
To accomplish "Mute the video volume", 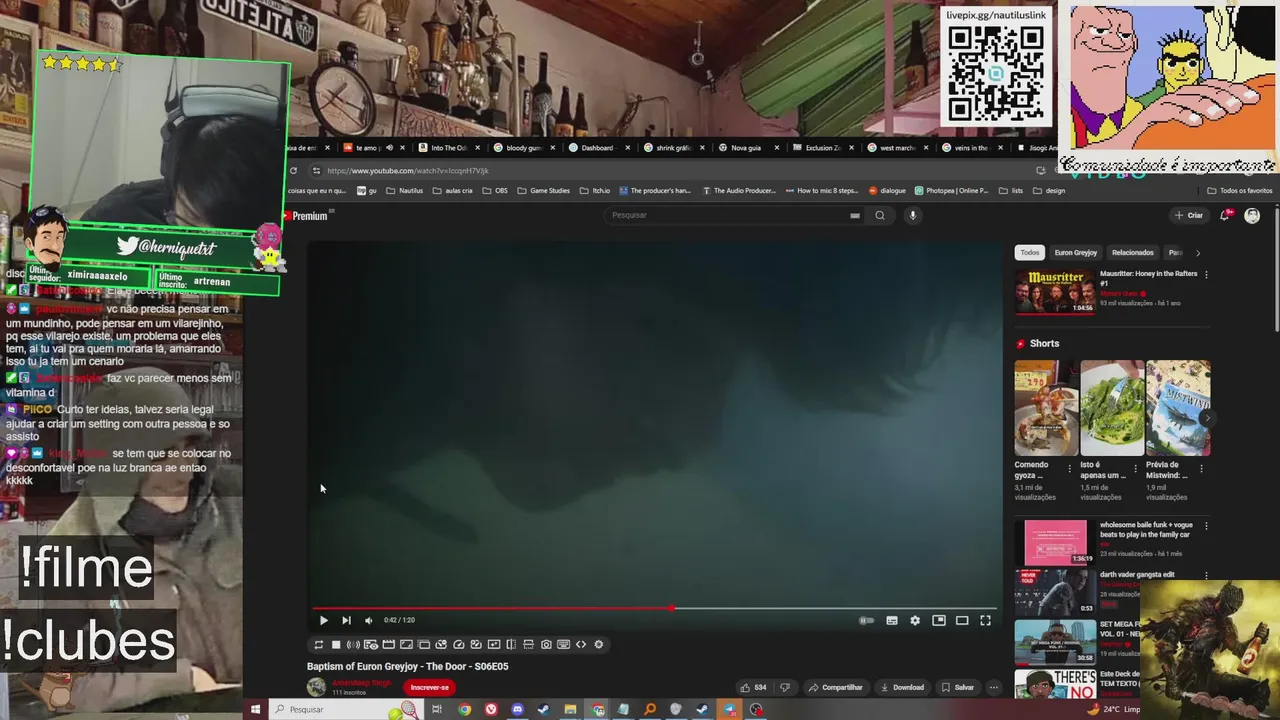I will click(368, 620).
